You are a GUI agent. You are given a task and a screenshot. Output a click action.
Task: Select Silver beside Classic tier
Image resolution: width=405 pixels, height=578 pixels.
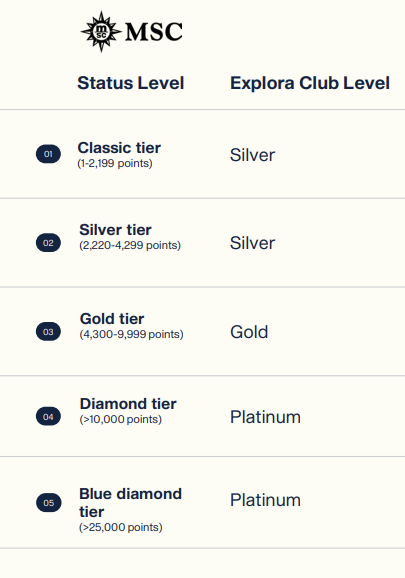click(x=252, y=155)
